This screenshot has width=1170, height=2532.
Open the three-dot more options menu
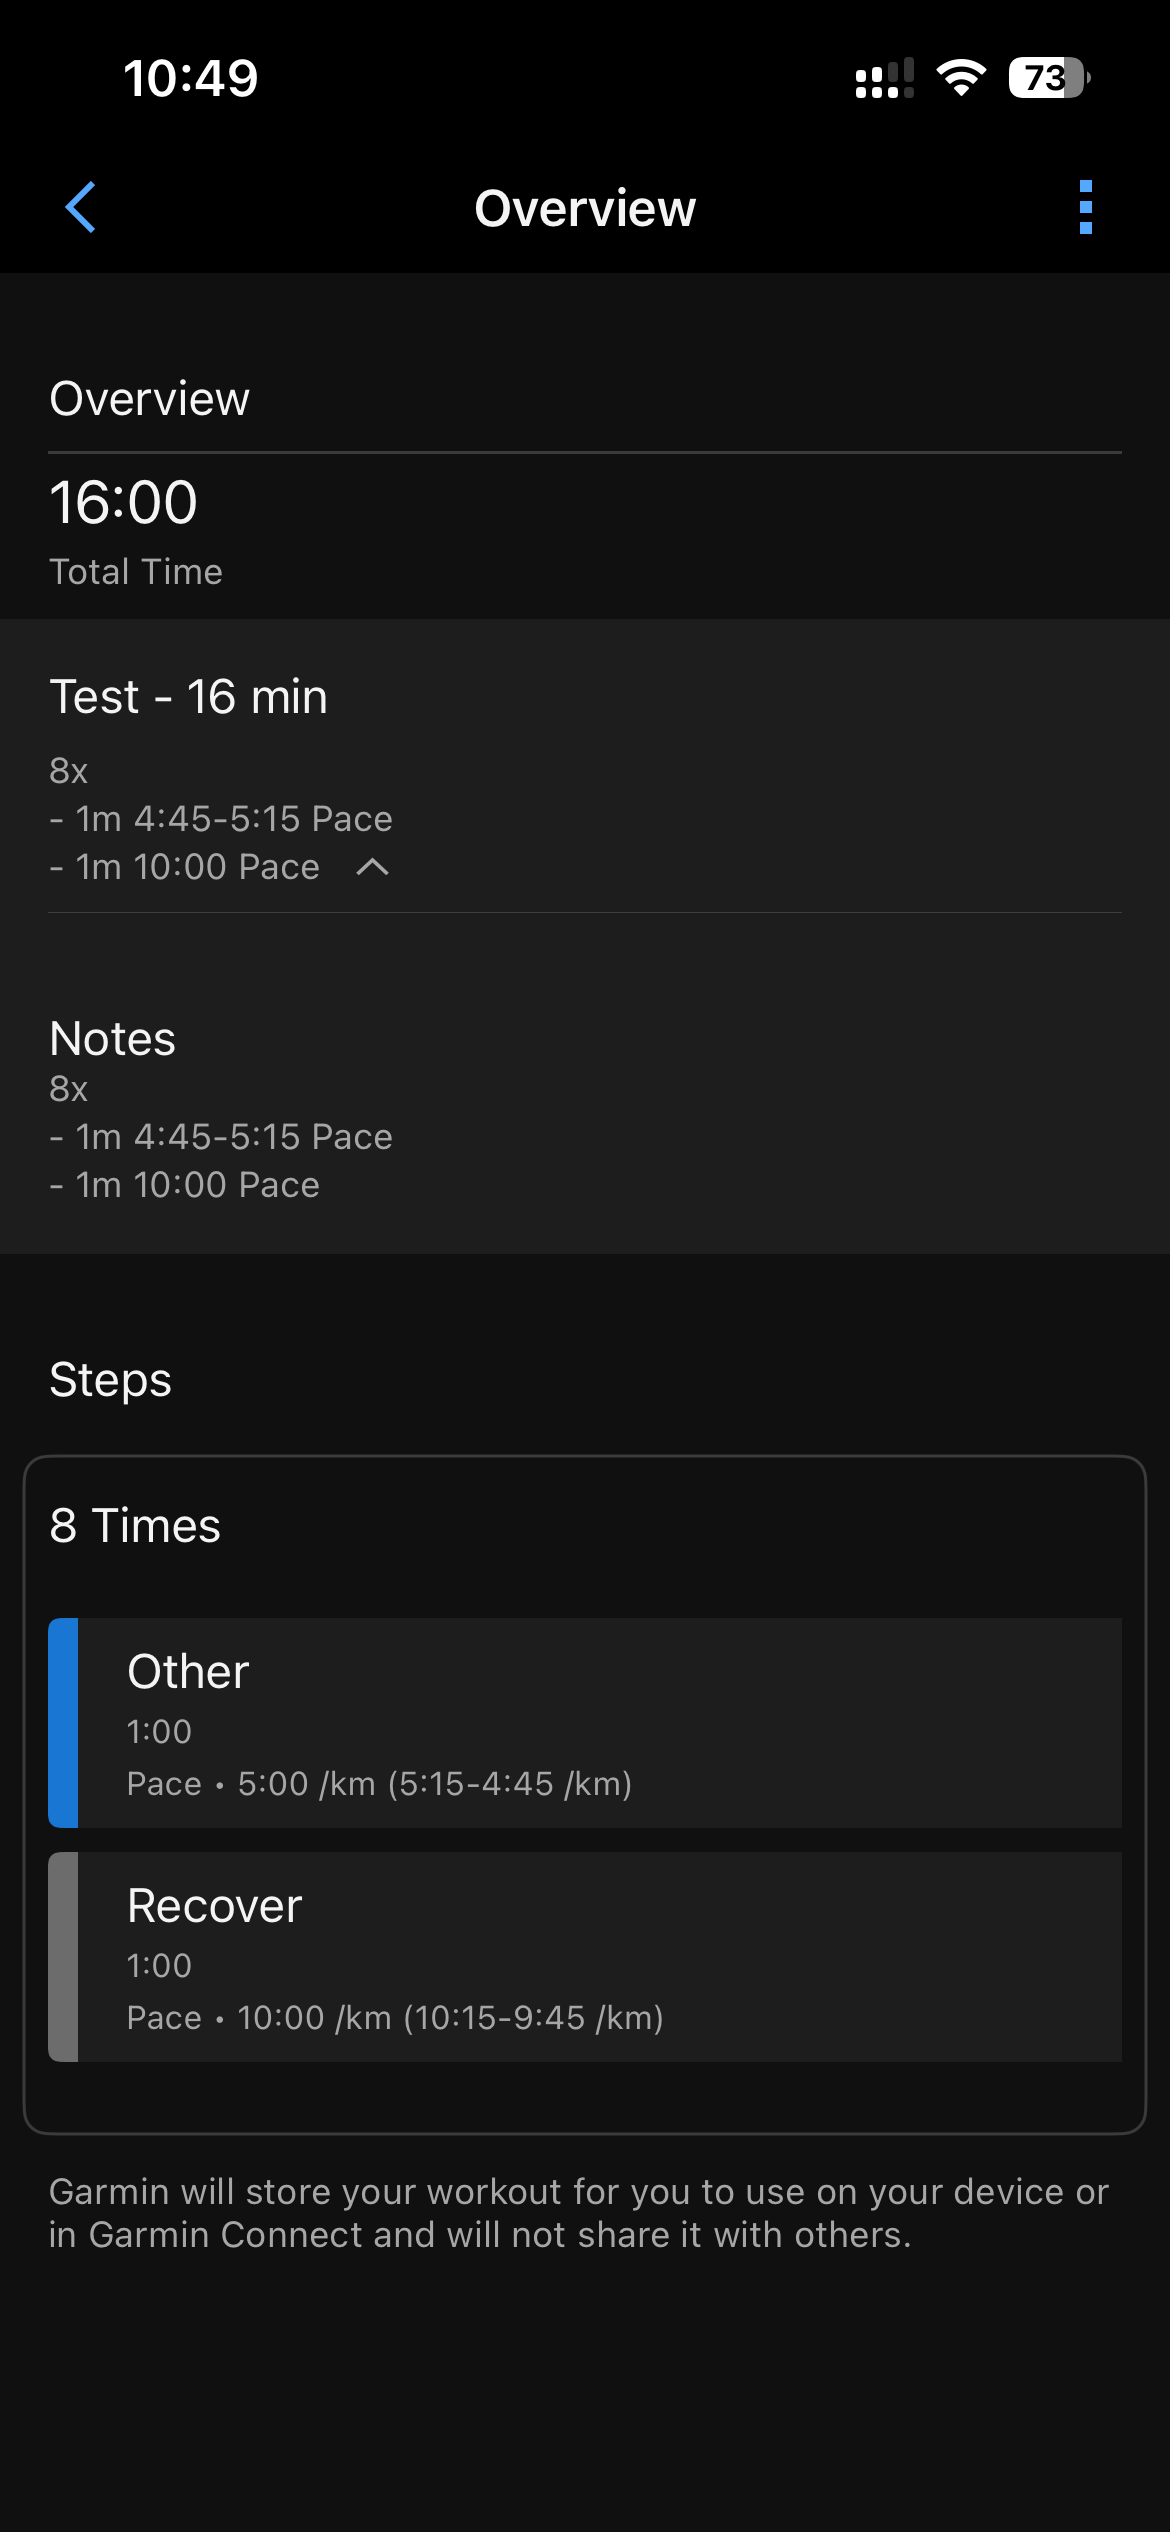1086,207
